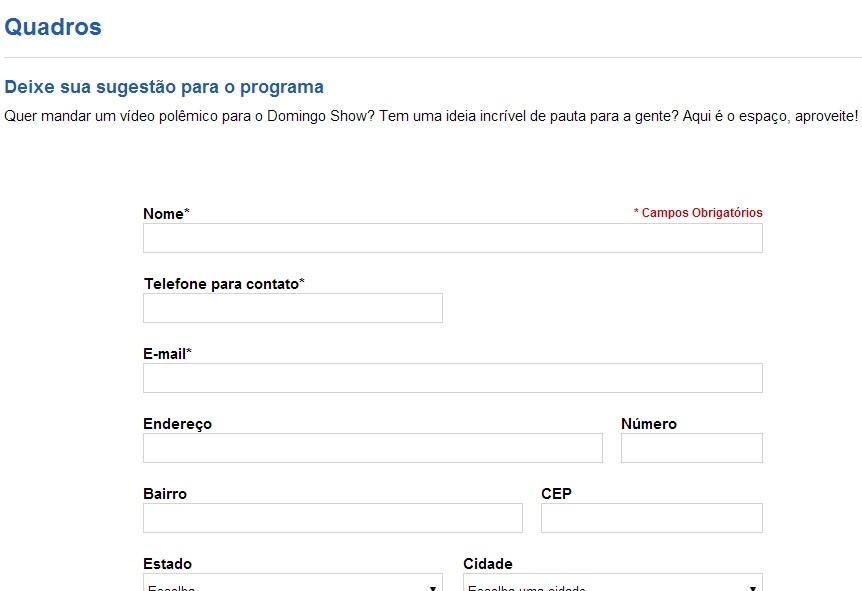Click the 'Telefone para contato' label
This screenshot has height=591, width=862.
222,284
